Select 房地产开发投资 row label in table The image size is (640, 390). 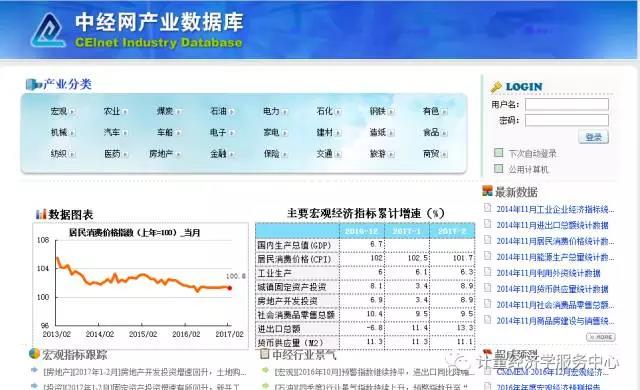coord(287,301)
